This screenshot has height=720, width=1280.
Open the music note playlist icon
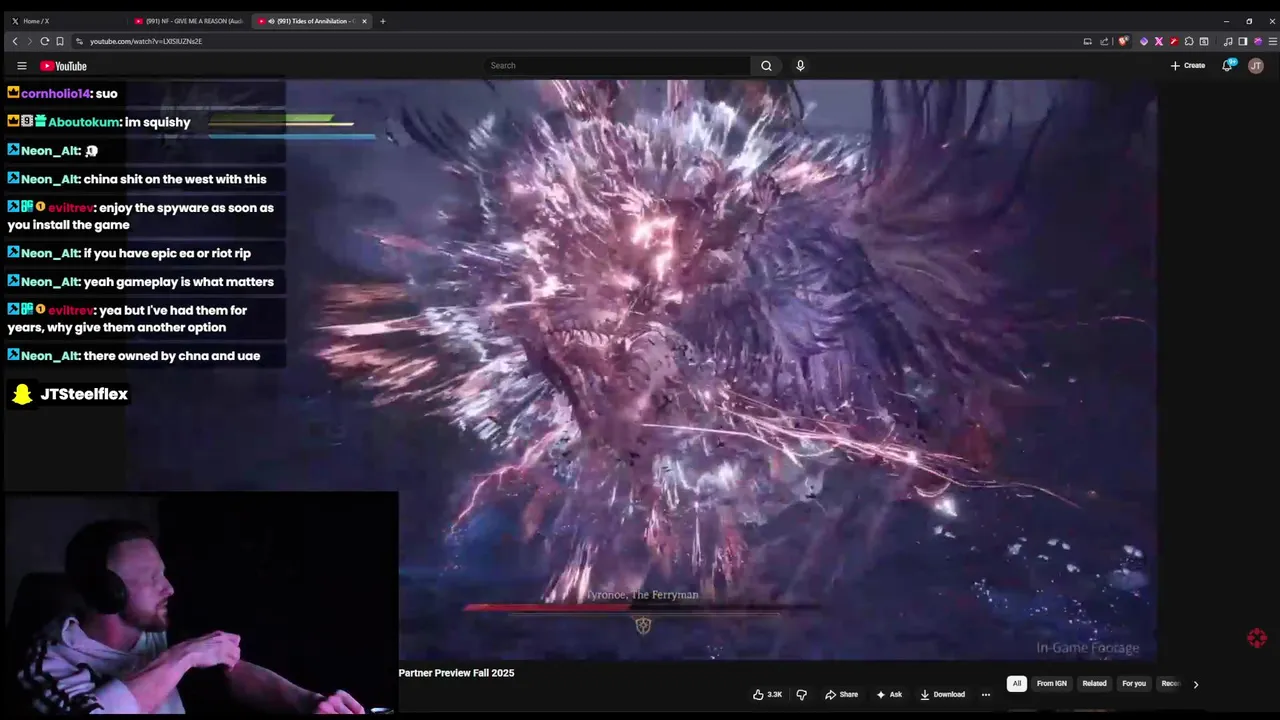coord(1228,41)
